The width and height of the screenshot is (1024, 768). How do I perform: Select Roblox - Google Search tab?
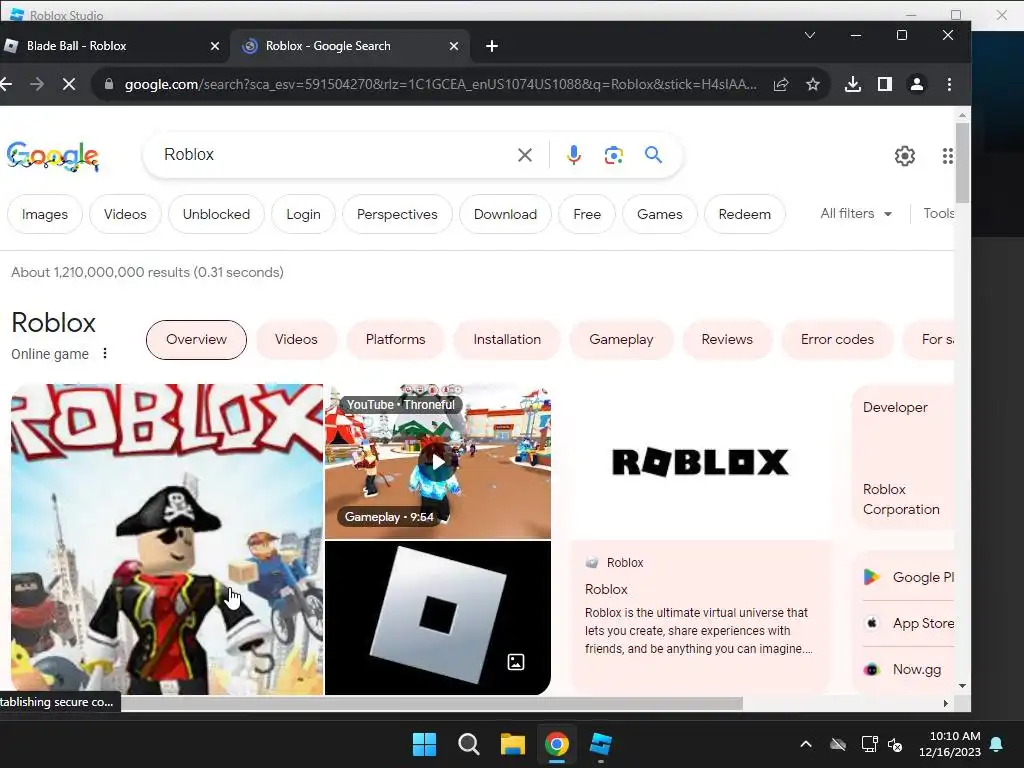pyautogui.click(x=349, y=46)
